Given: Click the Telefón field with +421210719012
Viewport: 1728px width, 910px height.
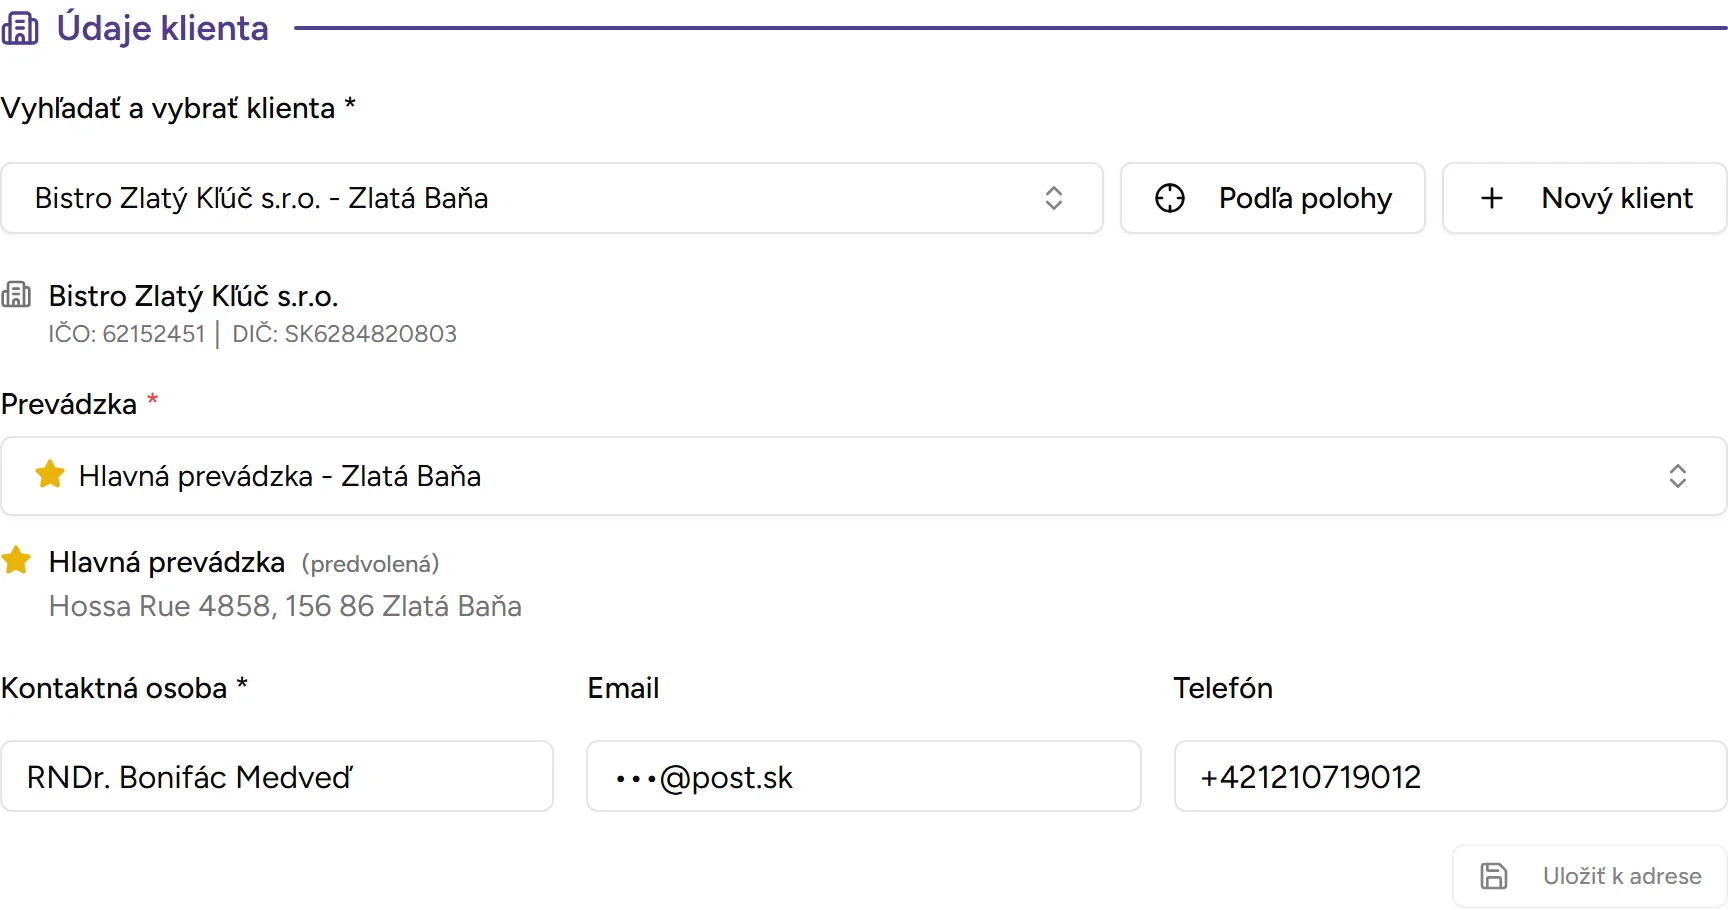Looking at the screenshot, I should point(1449,777).
